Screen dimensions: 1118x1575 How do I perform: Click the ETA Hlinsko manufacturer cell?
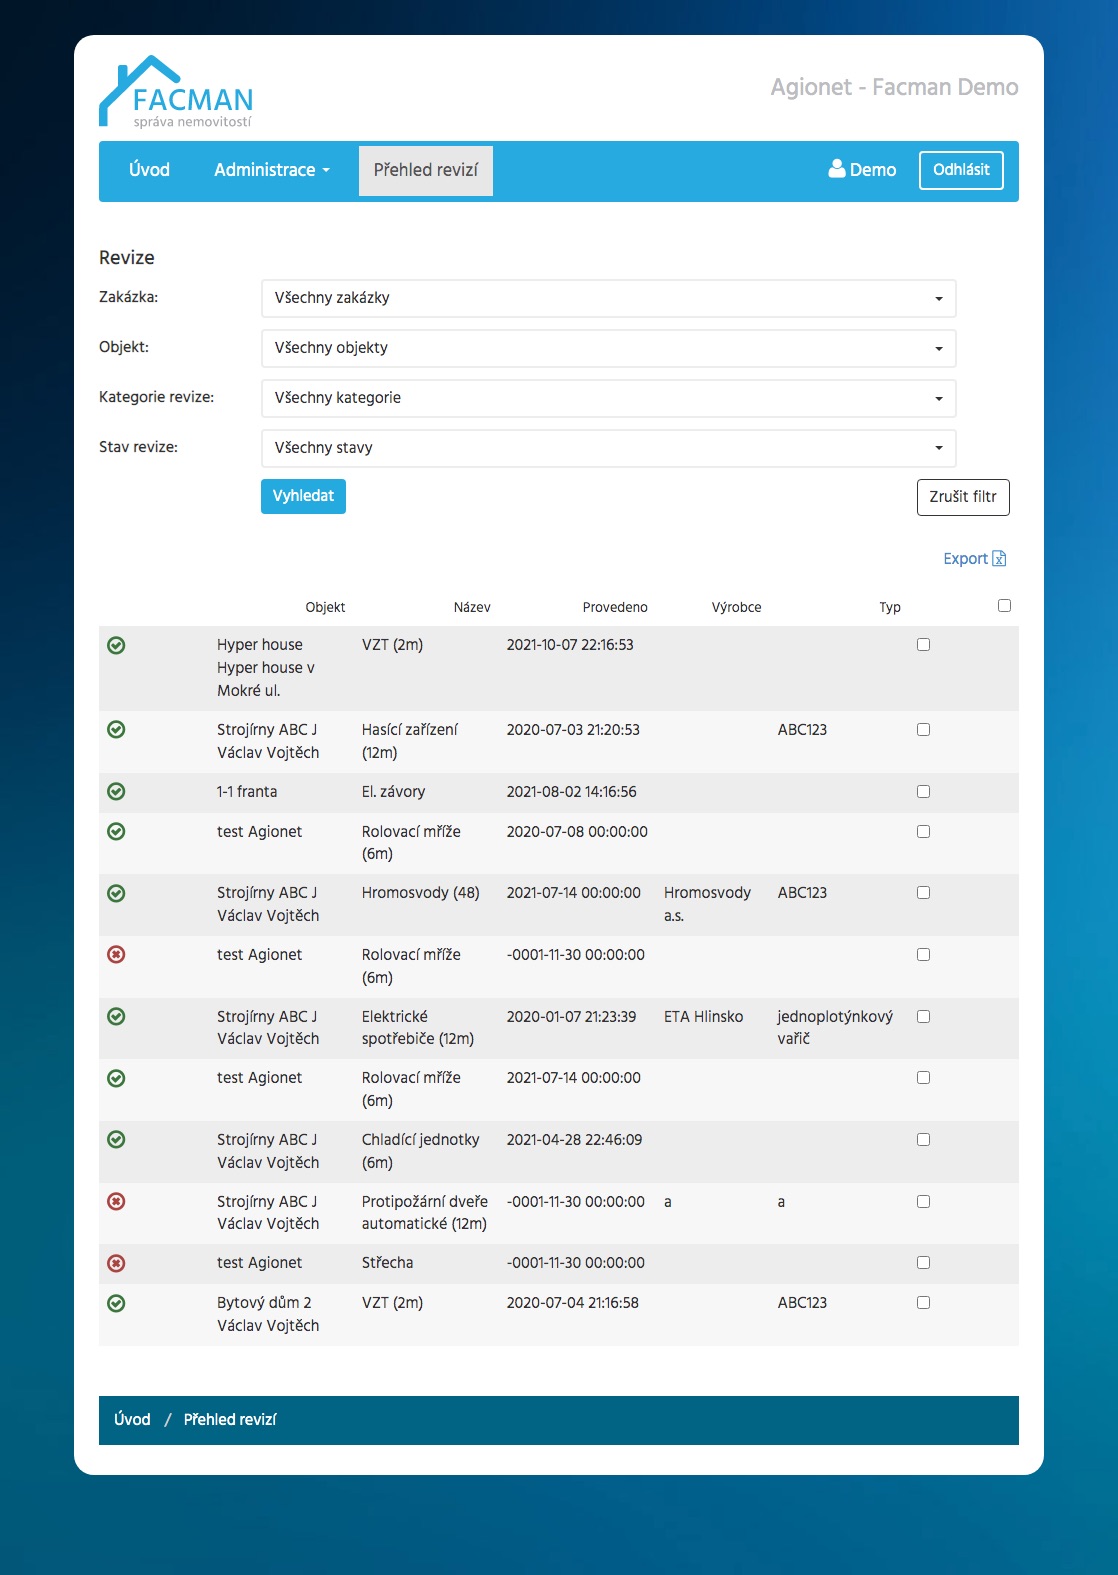704,1016
